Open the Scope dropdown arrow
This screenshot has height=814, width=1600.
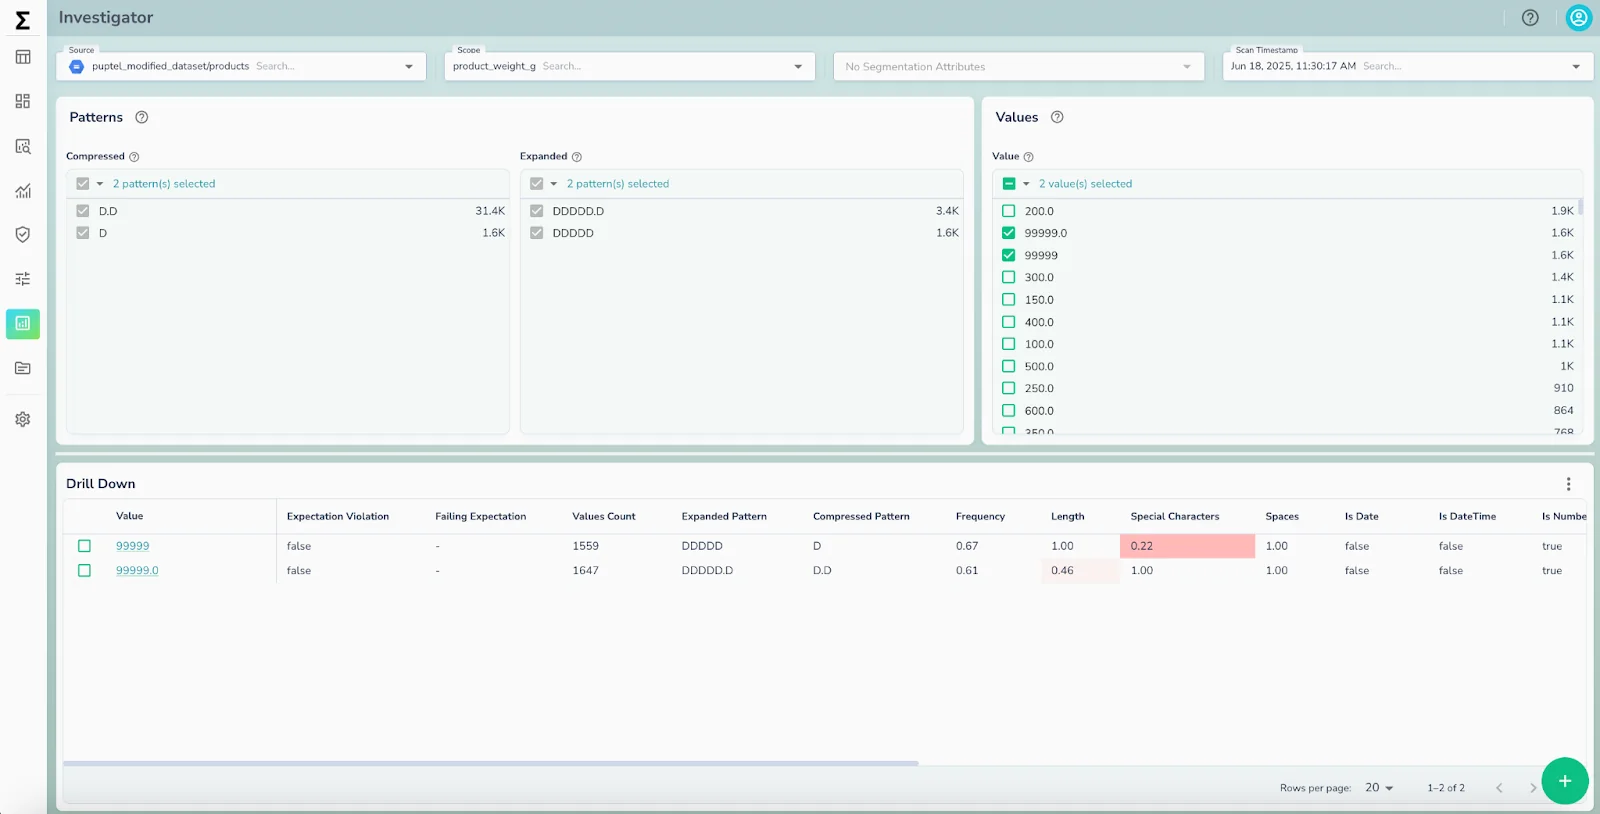tap(798, 67)
